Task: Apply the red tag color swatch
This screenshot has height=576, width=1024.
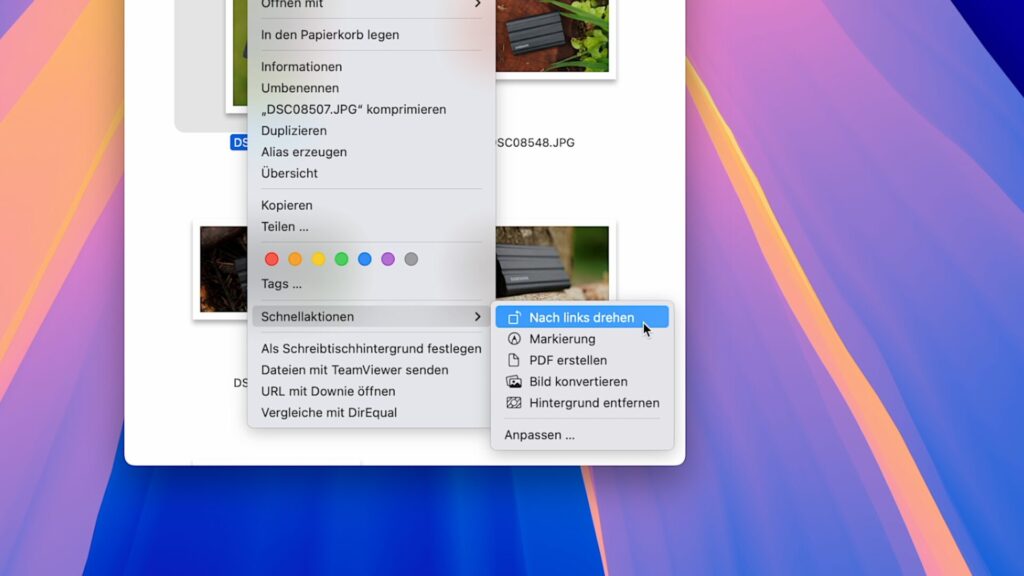Action: (x=272, y=258)
